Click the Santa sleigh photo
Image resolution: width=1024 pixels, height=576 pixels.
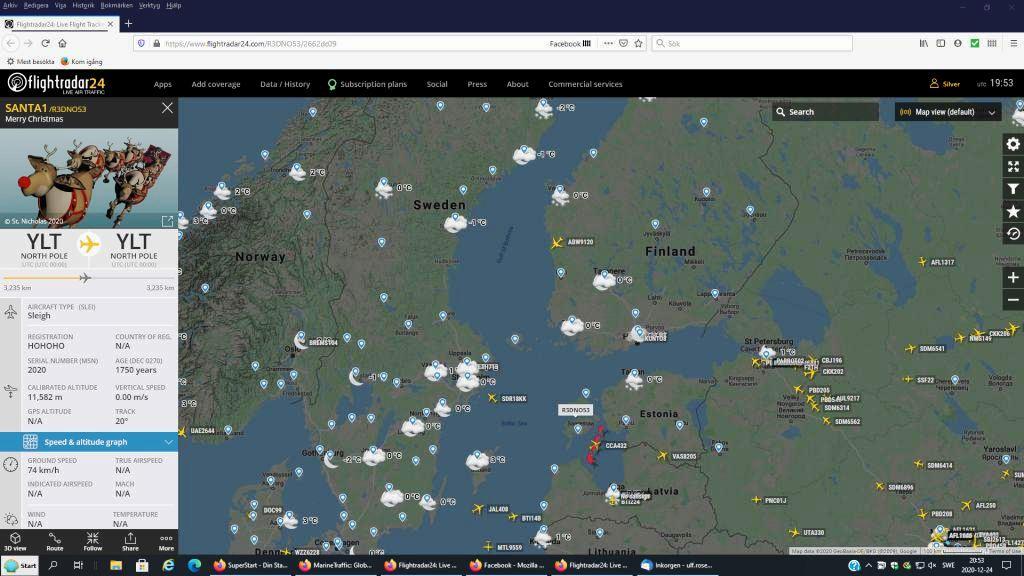[89, 178]
